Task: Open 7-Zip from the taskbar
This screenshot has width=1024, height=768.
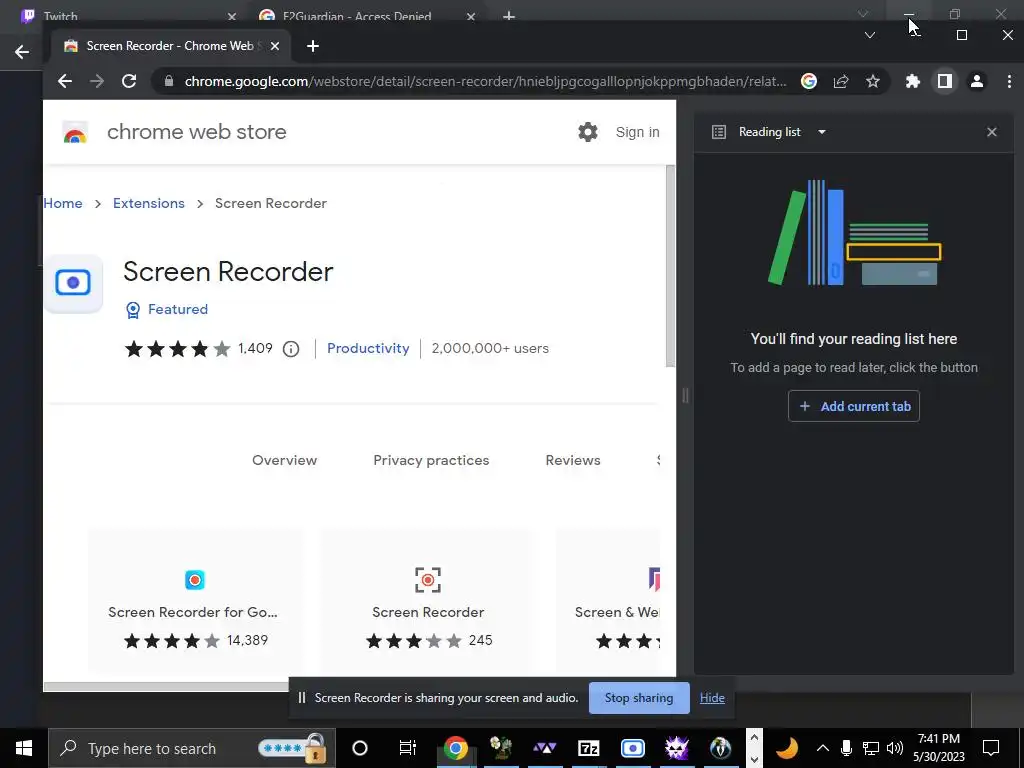Action: [x=588, y=748]
